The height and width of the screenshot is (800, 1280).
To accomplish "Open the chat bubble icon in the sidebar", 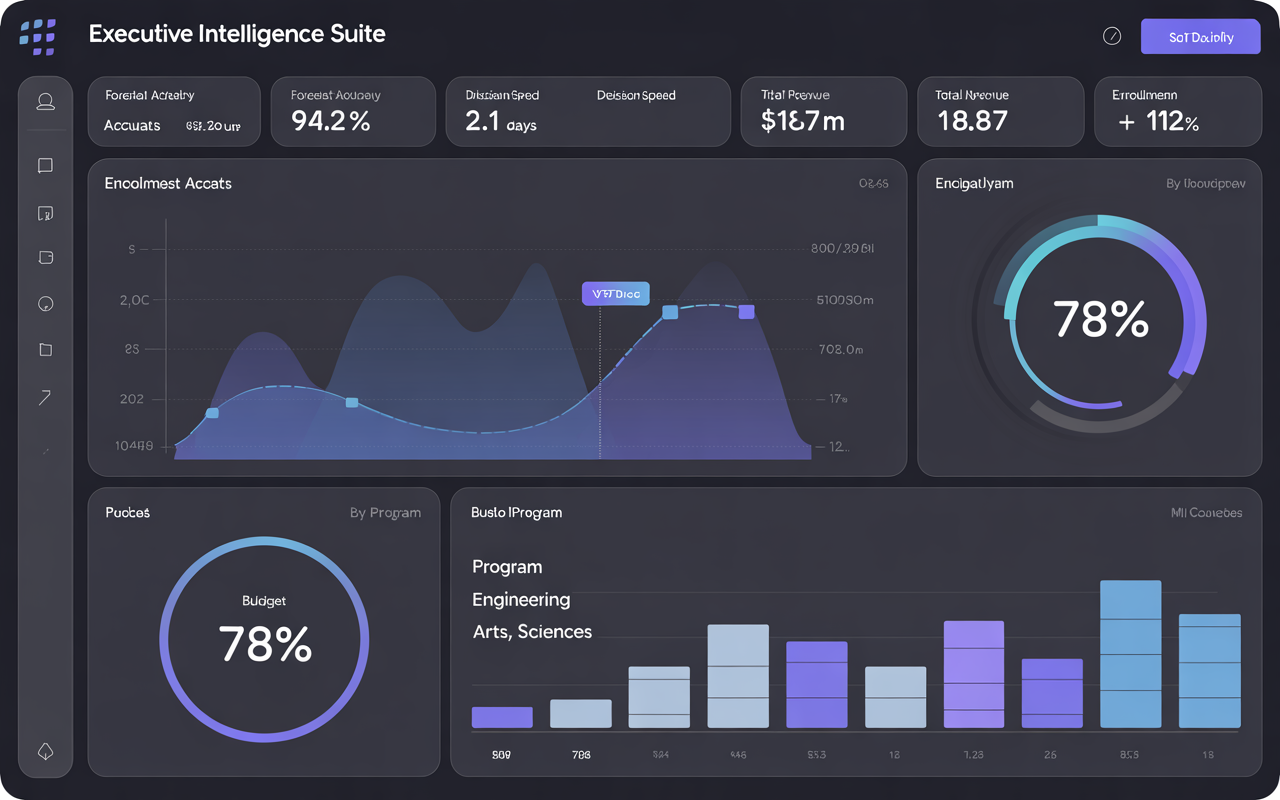I will point(45,165).
